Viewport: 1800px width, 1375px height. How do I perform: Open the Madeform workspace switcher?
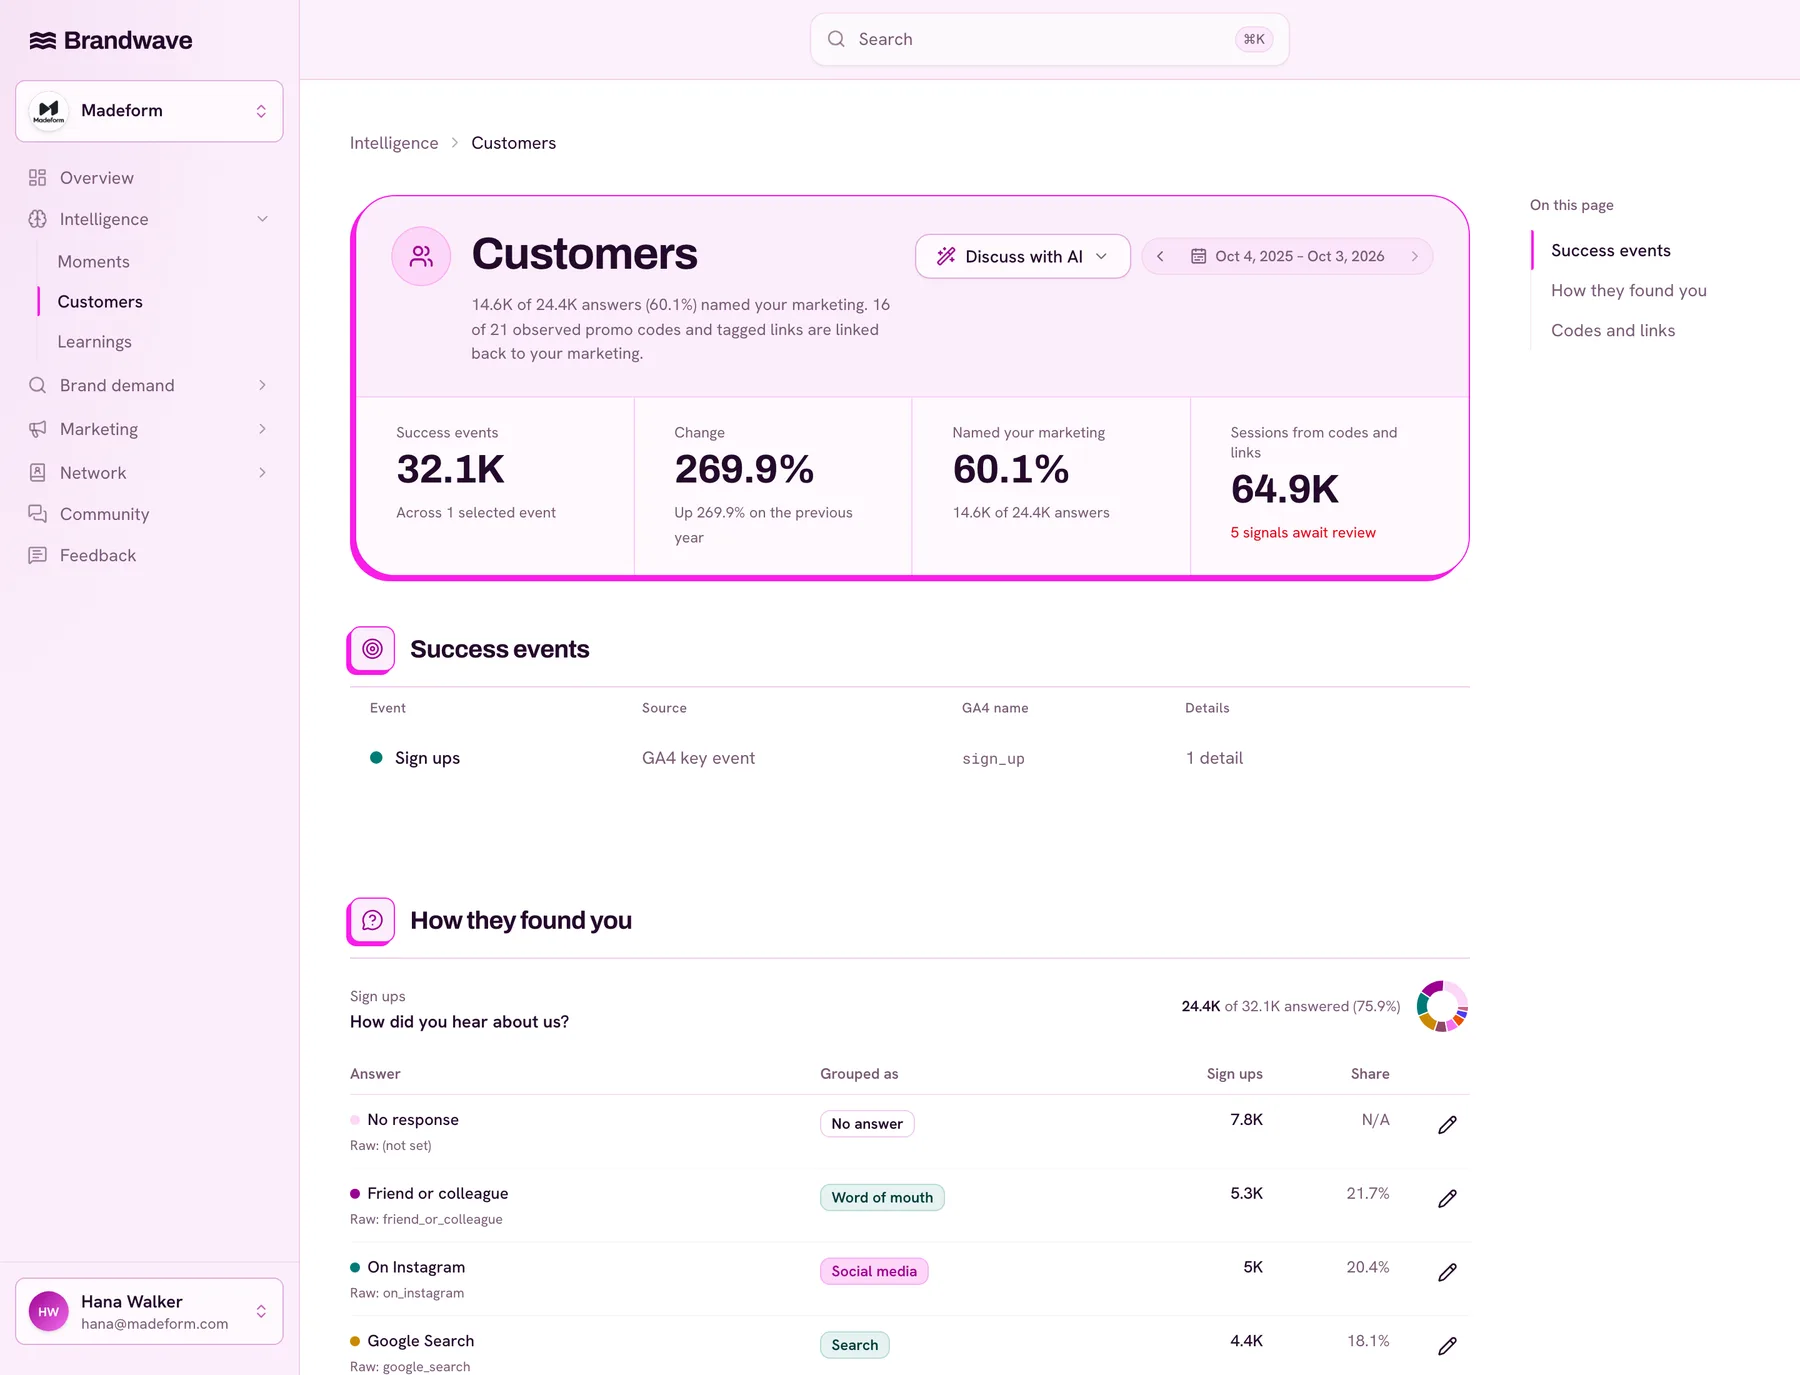tap(149, 111)
